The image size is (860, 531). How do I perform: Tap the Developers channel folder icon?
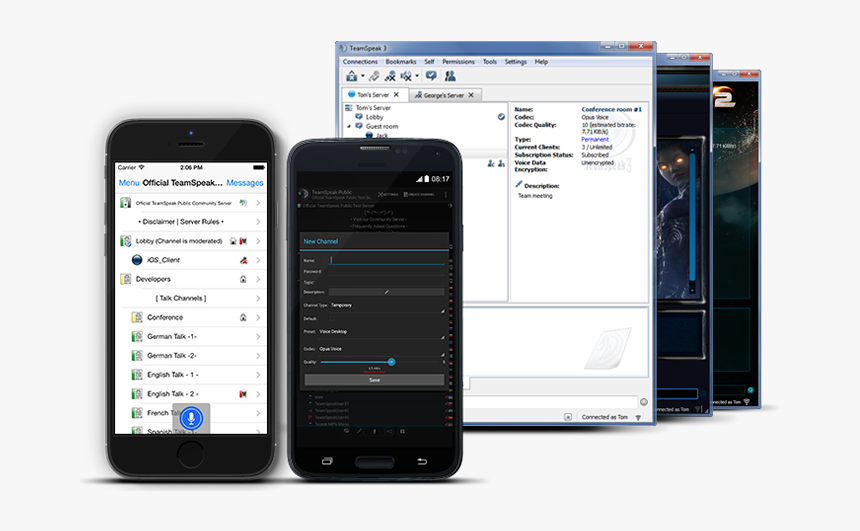[125, 279]
